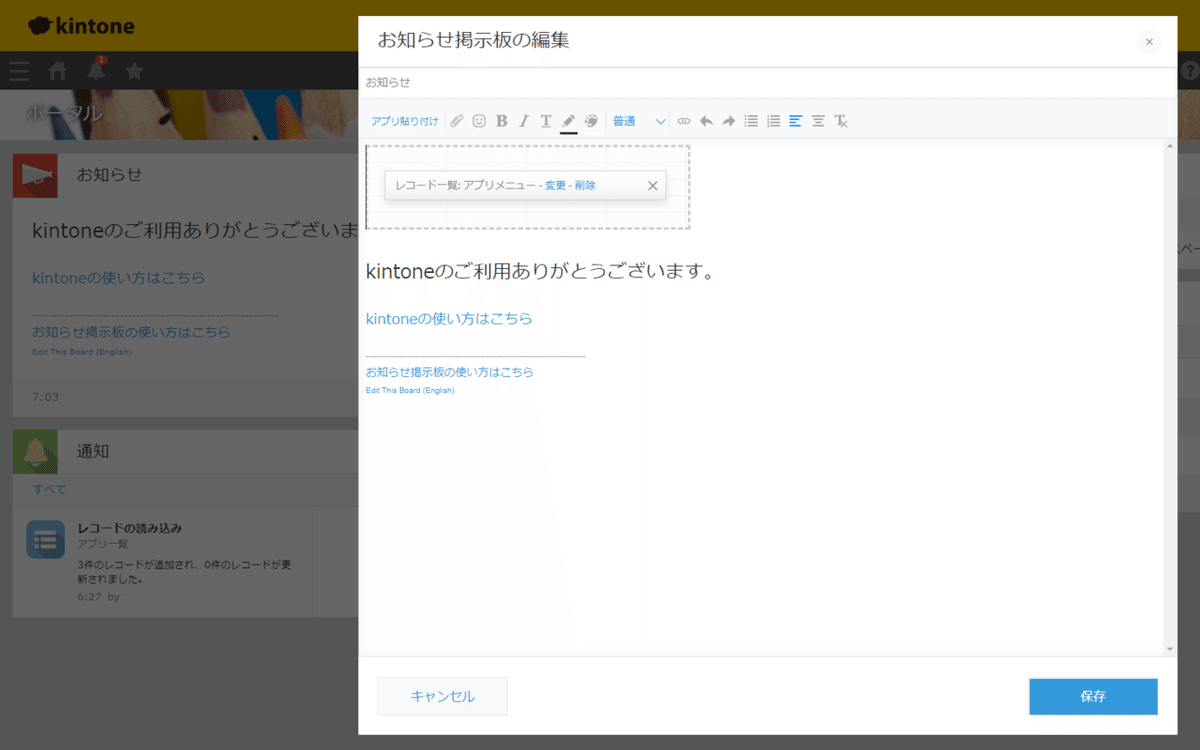
Task: Toggle italic text formatting
Action: (x=524, y=120)
